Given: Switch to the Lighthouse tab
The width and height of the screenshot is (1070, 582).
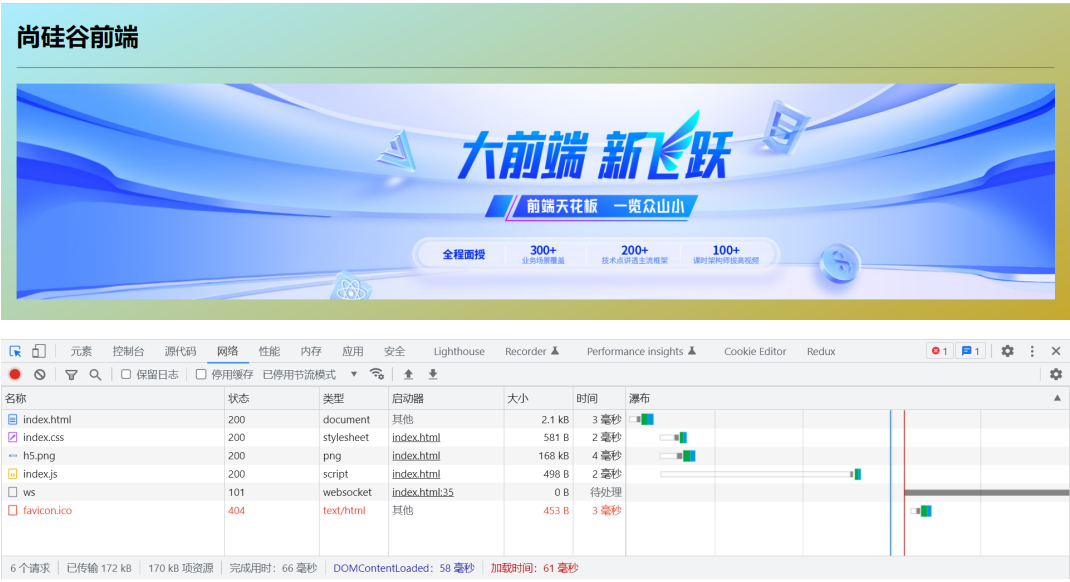Looking at the screenshot, I should pos(459,351).
